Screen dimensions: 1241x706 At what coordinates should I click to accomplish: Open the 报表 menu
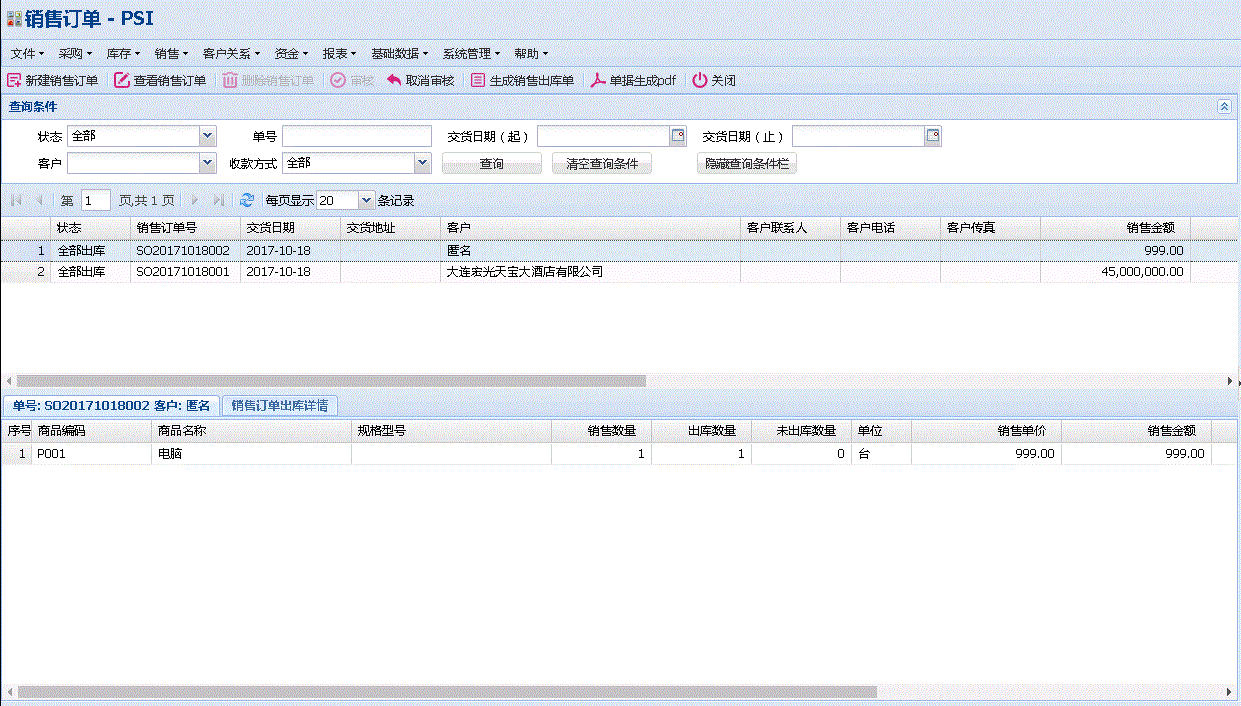(339, 53)
